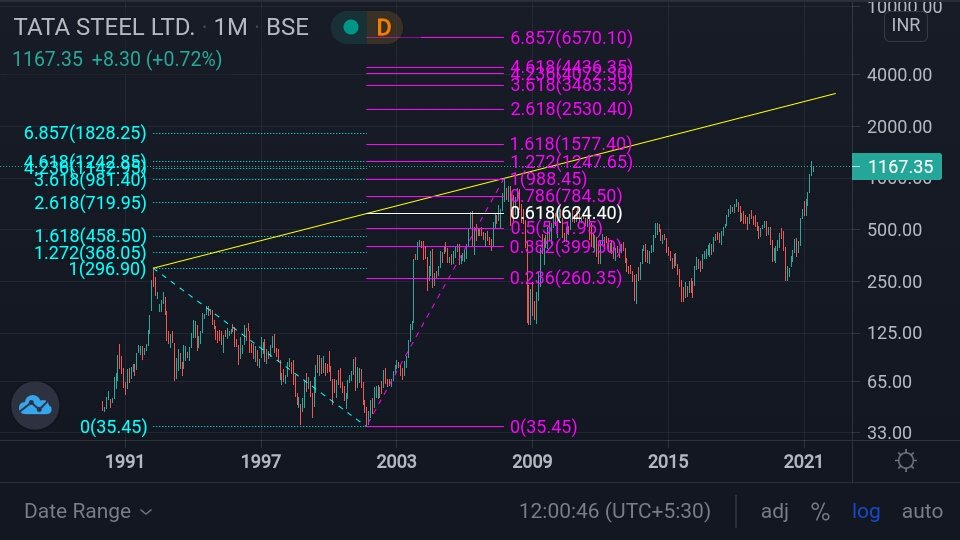Select the cyan 6.857(1828.25) level label

click(x=85, y=133)
